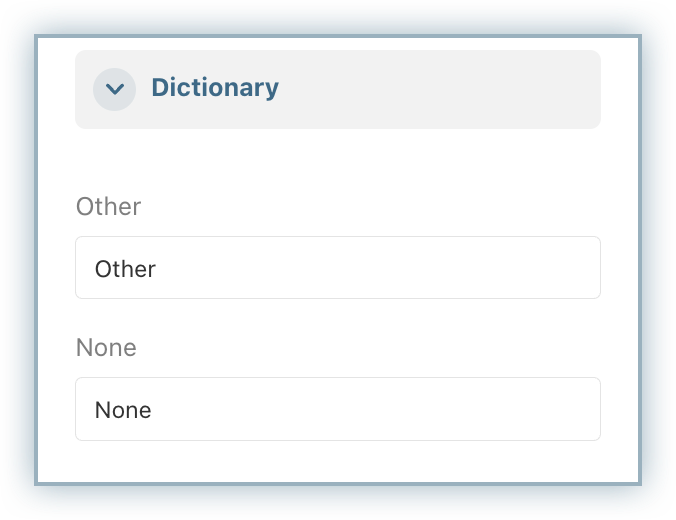Focus the Other text field
This screenshot has height=520, width=676.
point(337,268)
